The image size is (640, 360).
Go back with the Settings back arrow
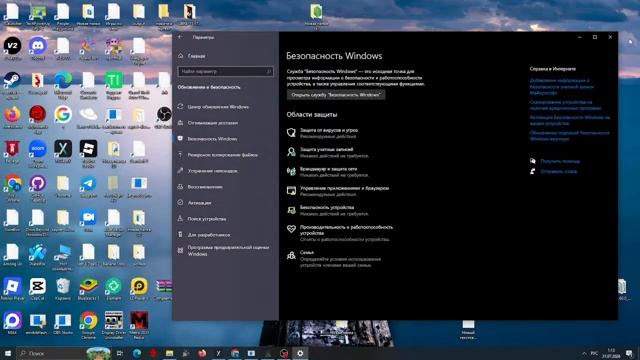(180, 37)
